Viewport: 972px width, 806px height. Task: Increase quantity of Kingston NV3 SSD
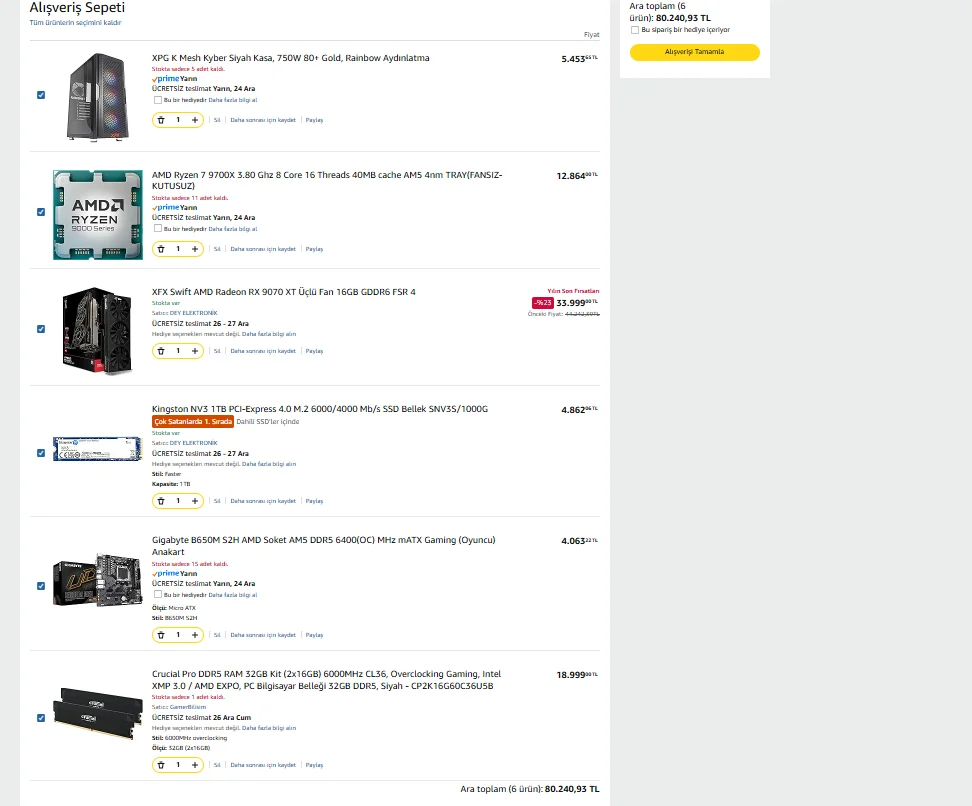coord(195,501)
